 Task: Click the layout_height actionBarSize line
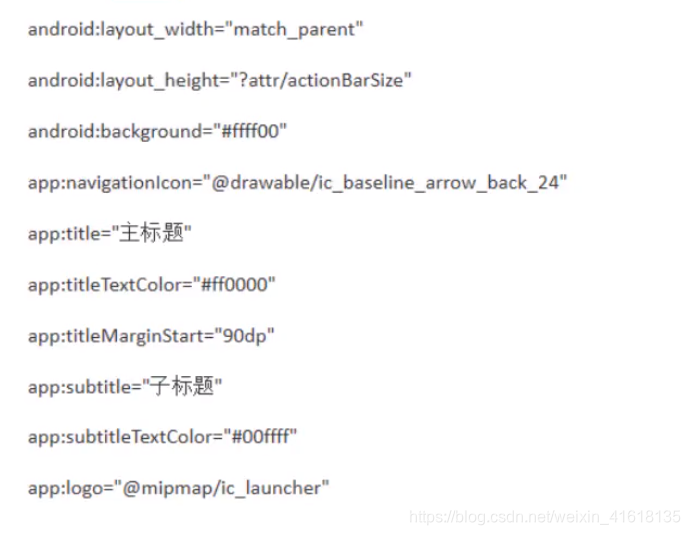pos(220,81)
